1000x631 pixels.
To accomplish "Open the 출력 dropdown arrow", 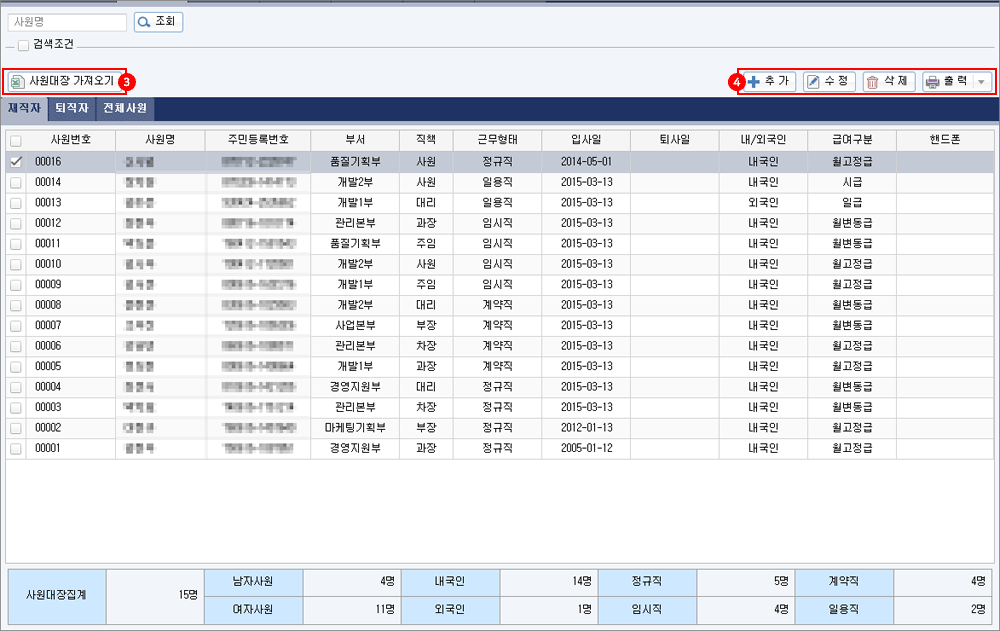I will point(982,82).
